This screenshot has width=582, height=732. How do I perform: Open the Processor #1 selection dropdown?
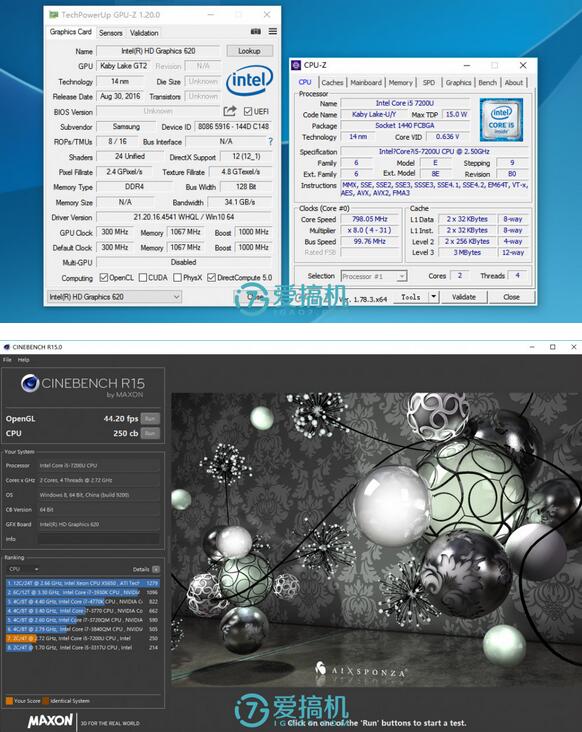pyautogui.click(x=374, y=276)
